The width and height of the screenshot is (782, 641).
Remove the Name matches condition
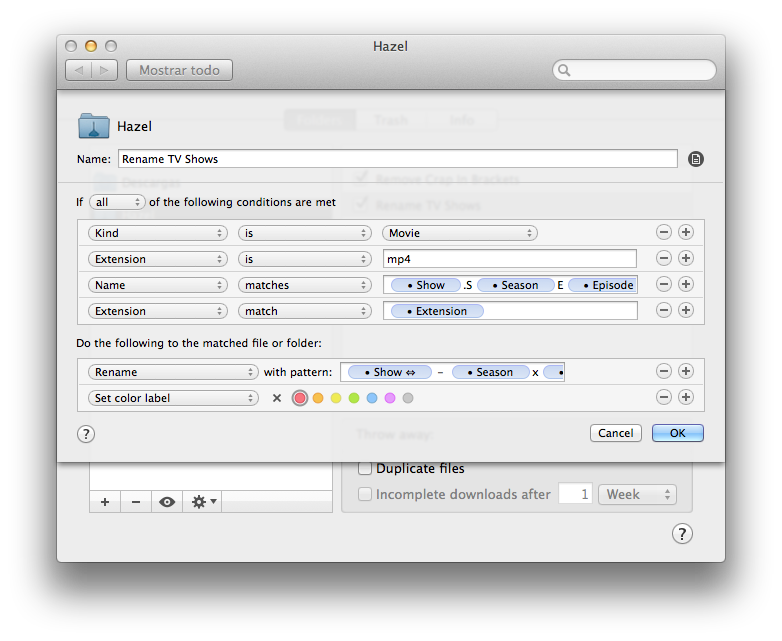pyautogui.click(x=663, y=284)
